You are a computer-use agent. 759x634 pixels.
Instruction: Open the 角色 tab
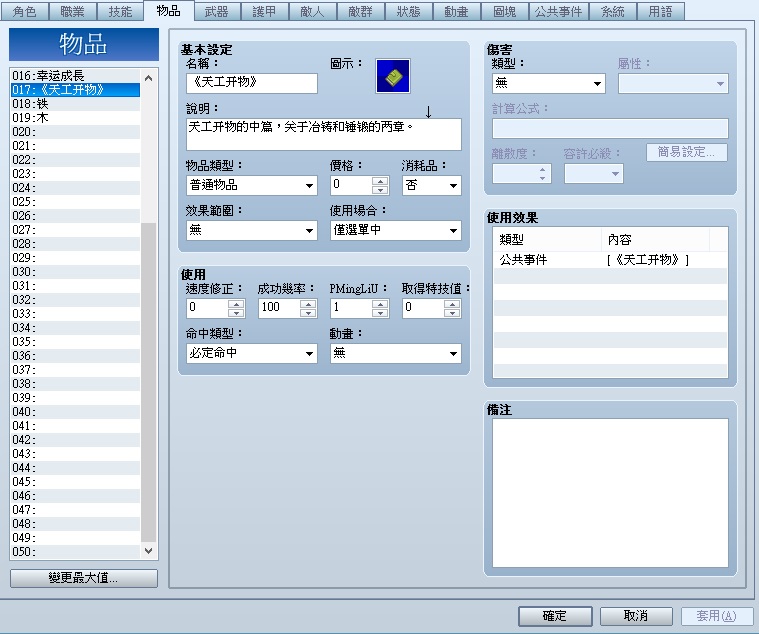click(x=25, y=11)
